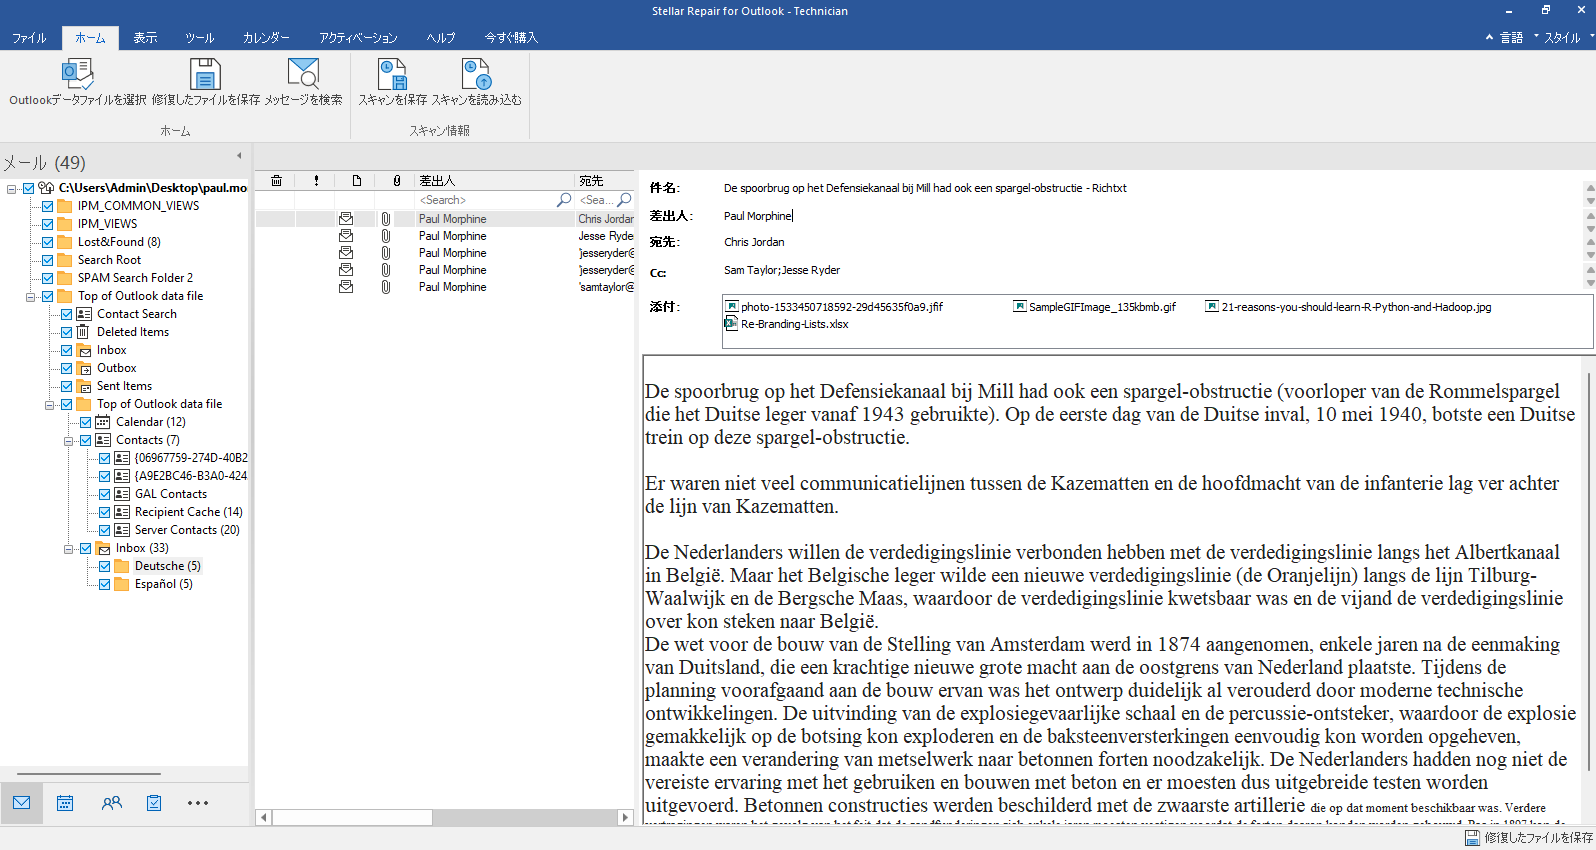This screenshot has width=1596, height=850.
Task: Select Paul Morphine to Chris Jordar message
Action: click(x=445, y=219)
